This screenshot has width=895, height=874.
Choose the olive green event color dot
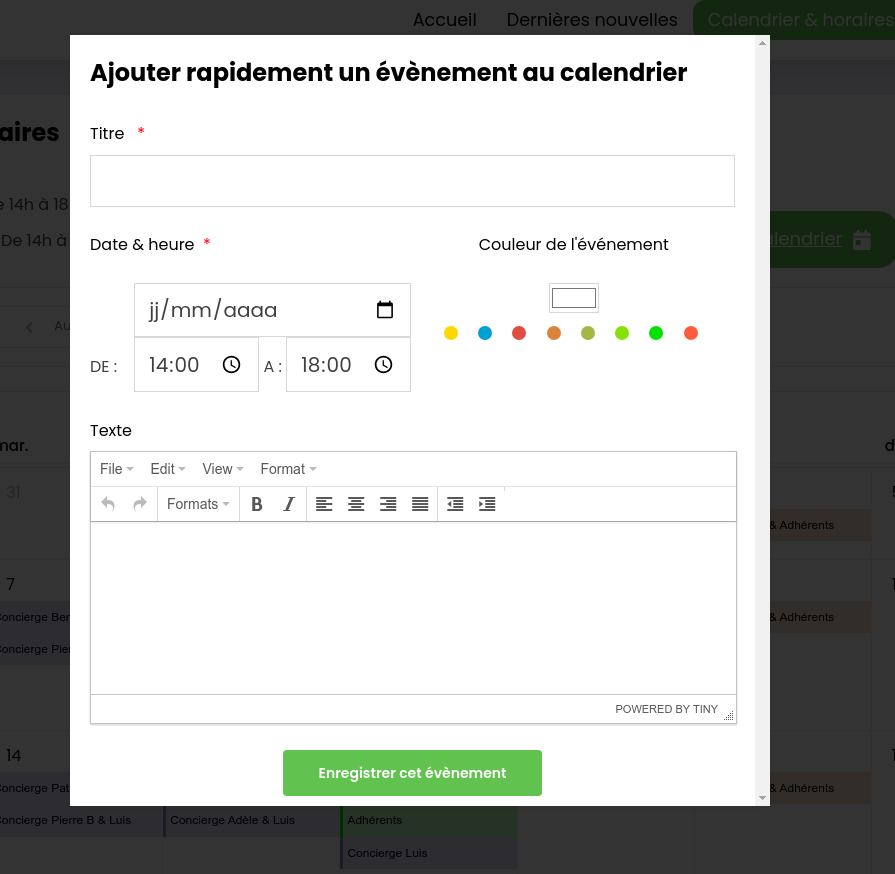point(588,333)
